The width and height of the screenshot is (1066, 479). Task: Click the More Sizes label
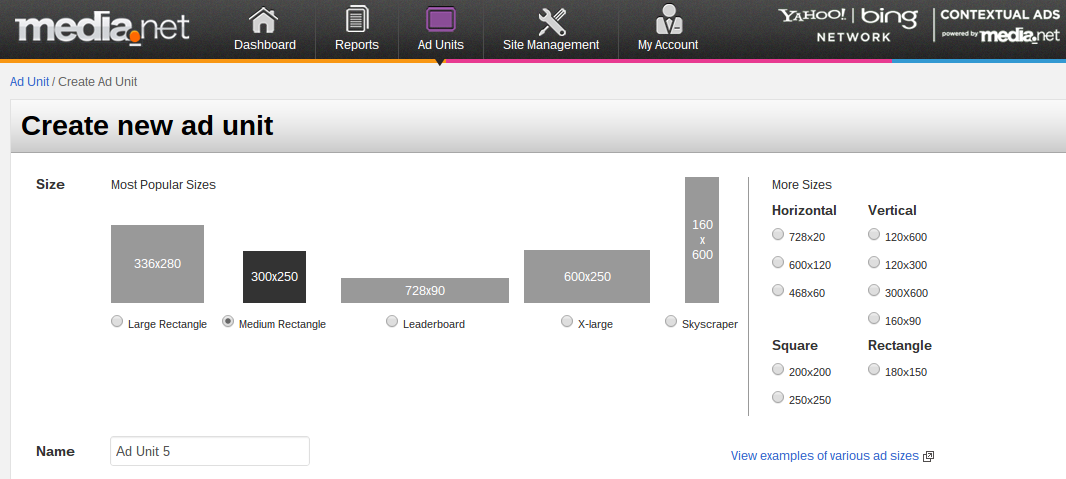pyautogui.click(x=802, y=185)
